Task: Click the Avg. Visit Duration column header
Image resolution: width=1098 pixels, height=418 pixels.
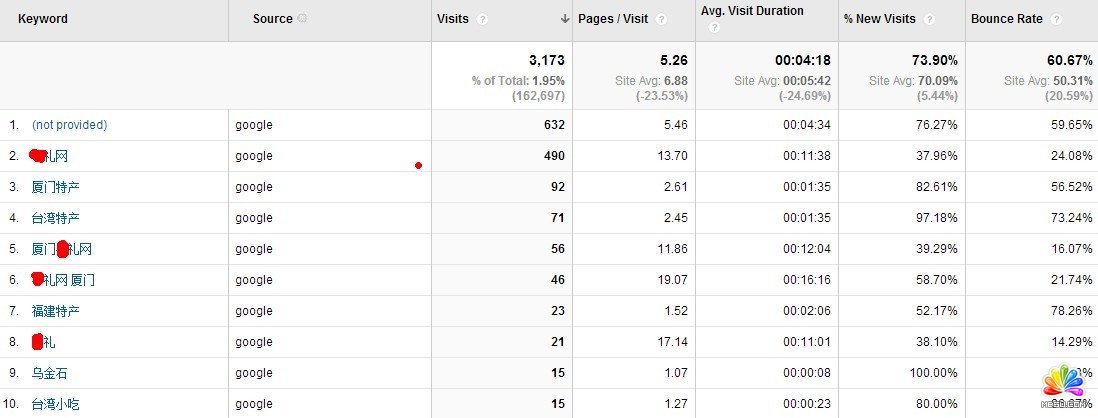Action: [752, 12]
